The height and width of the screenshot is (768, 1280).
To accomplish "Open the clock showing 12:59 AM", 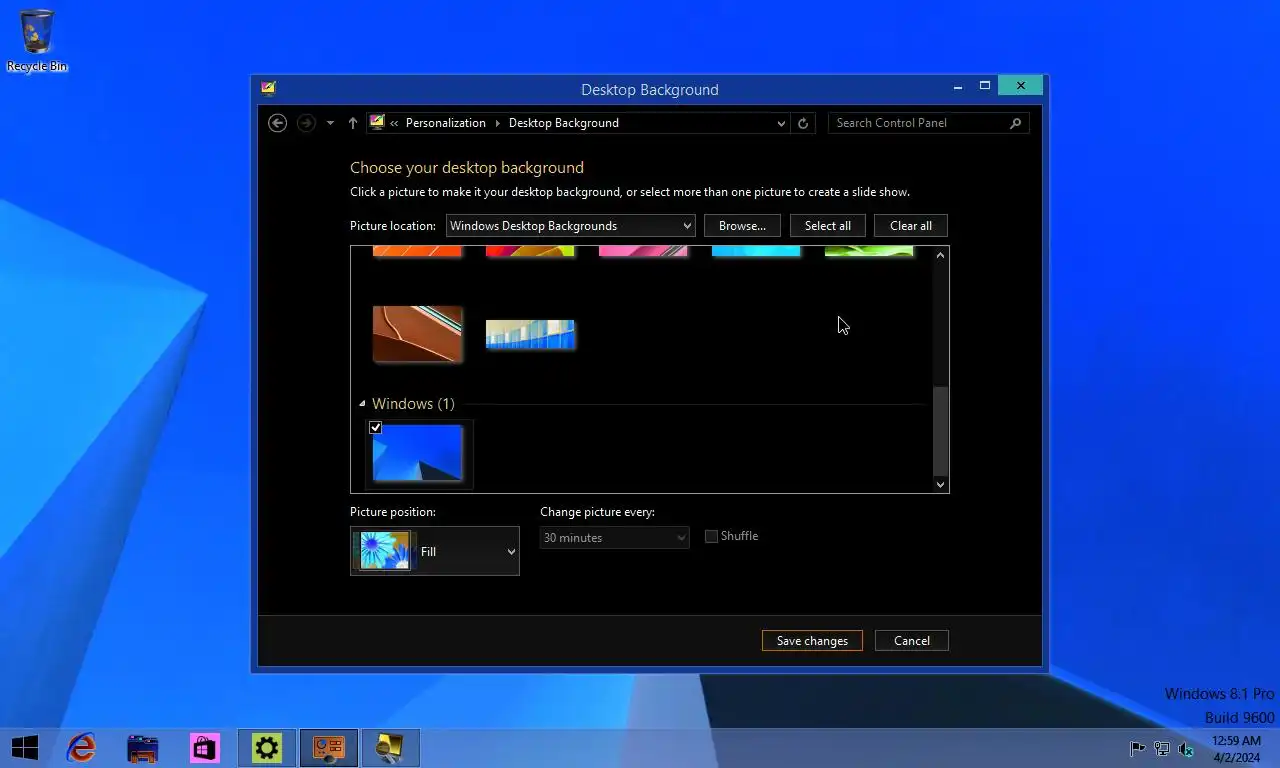I will [x=1237, y=748].
